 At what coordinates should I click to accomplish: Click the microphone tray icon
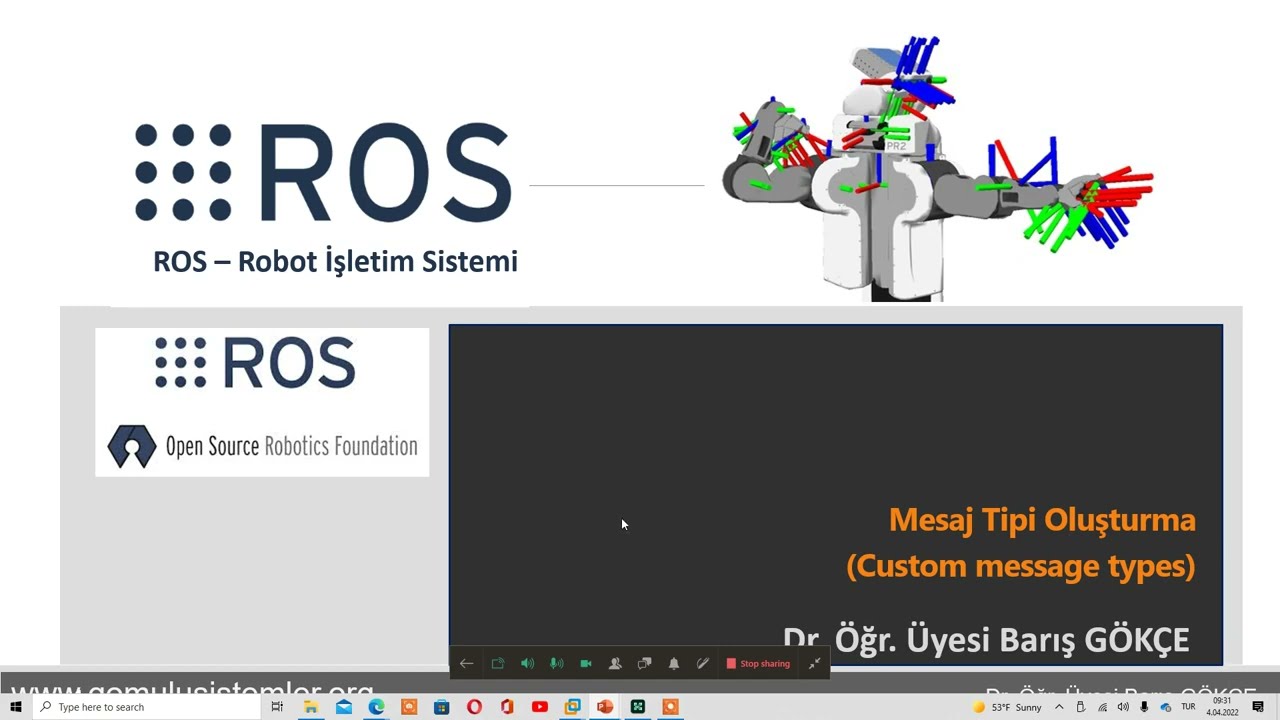tap(1144, 707)
